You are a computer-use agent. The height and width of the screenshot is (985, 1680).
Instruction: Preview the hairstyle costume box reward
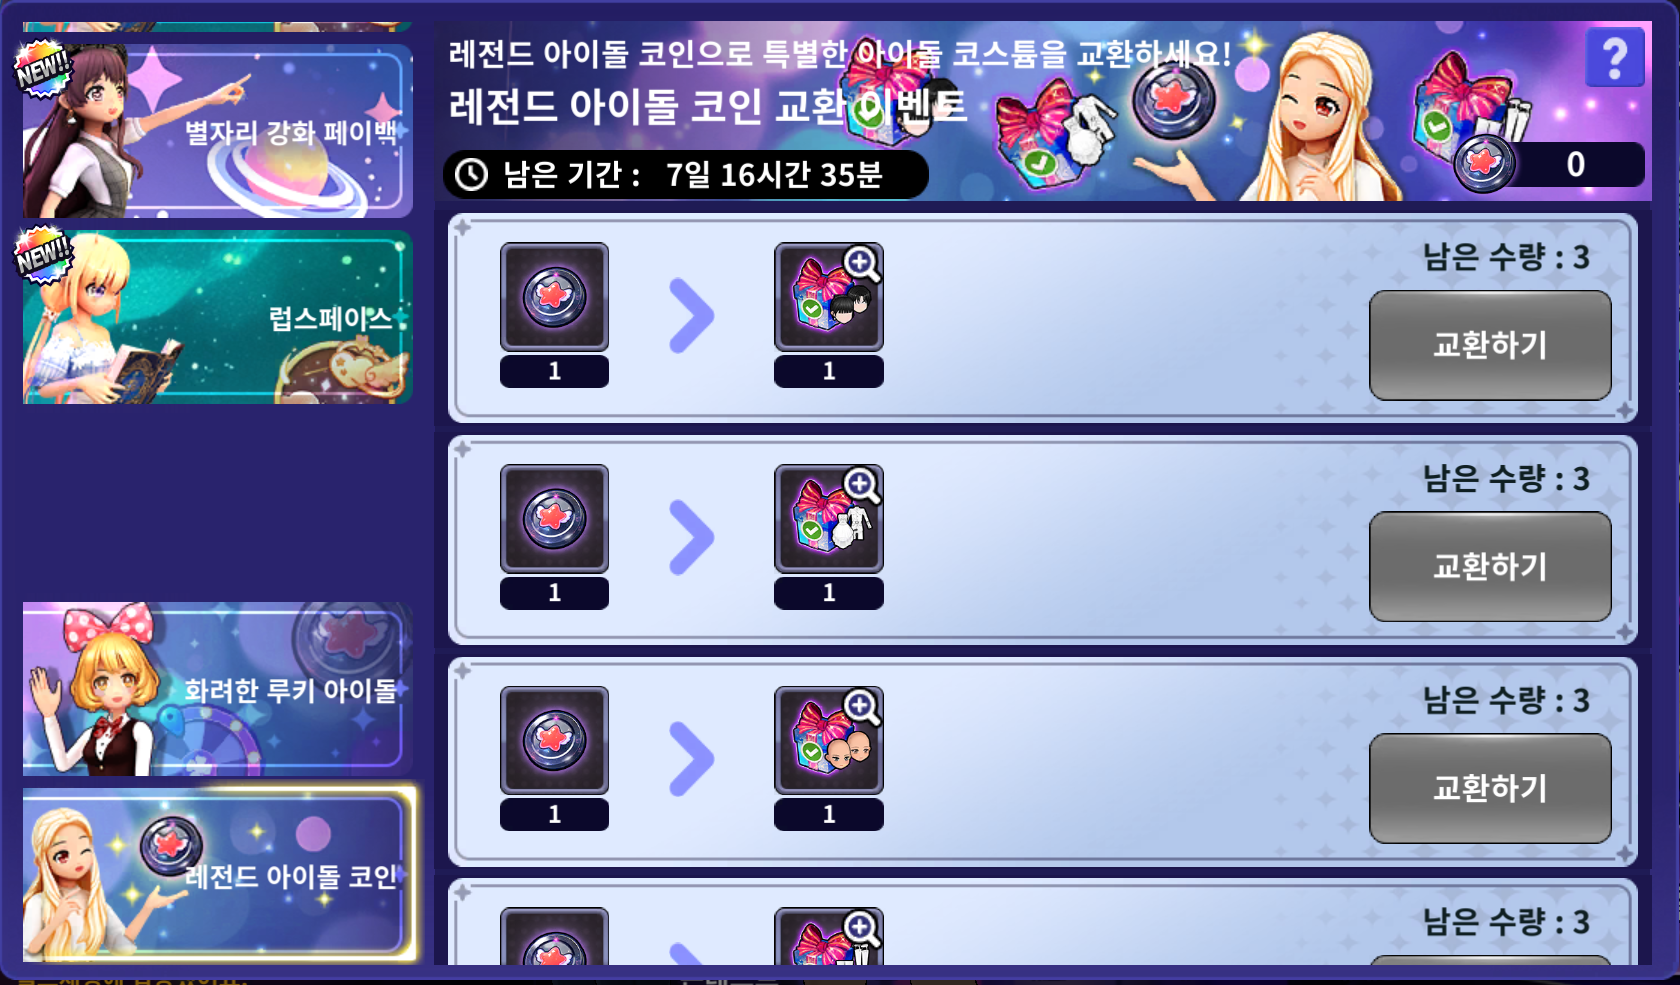pyautogui.click(x=828, y=297)
